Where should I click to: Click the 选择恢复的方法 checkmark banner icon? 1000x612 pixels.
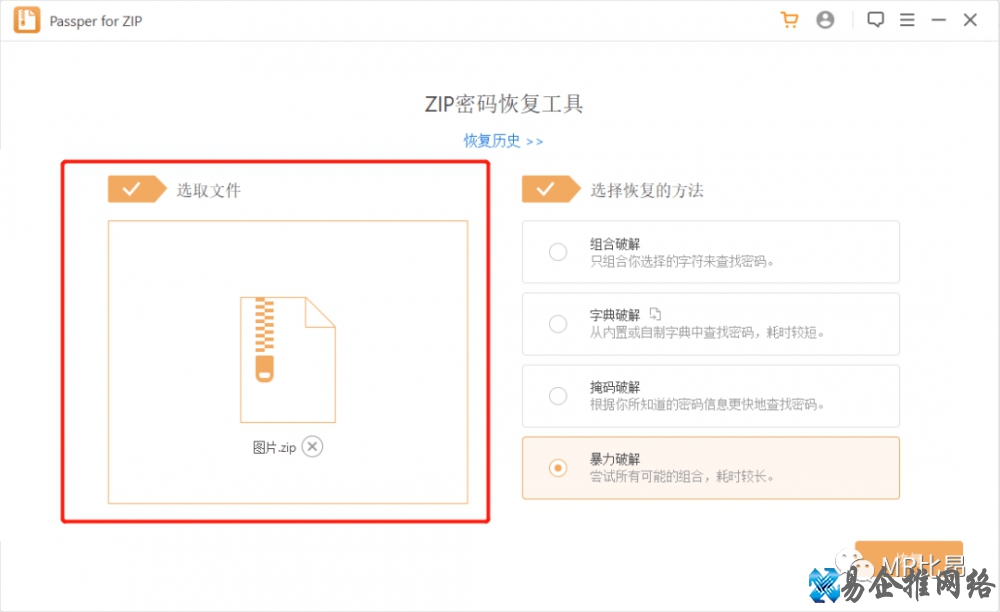click(x=551, y=188)
